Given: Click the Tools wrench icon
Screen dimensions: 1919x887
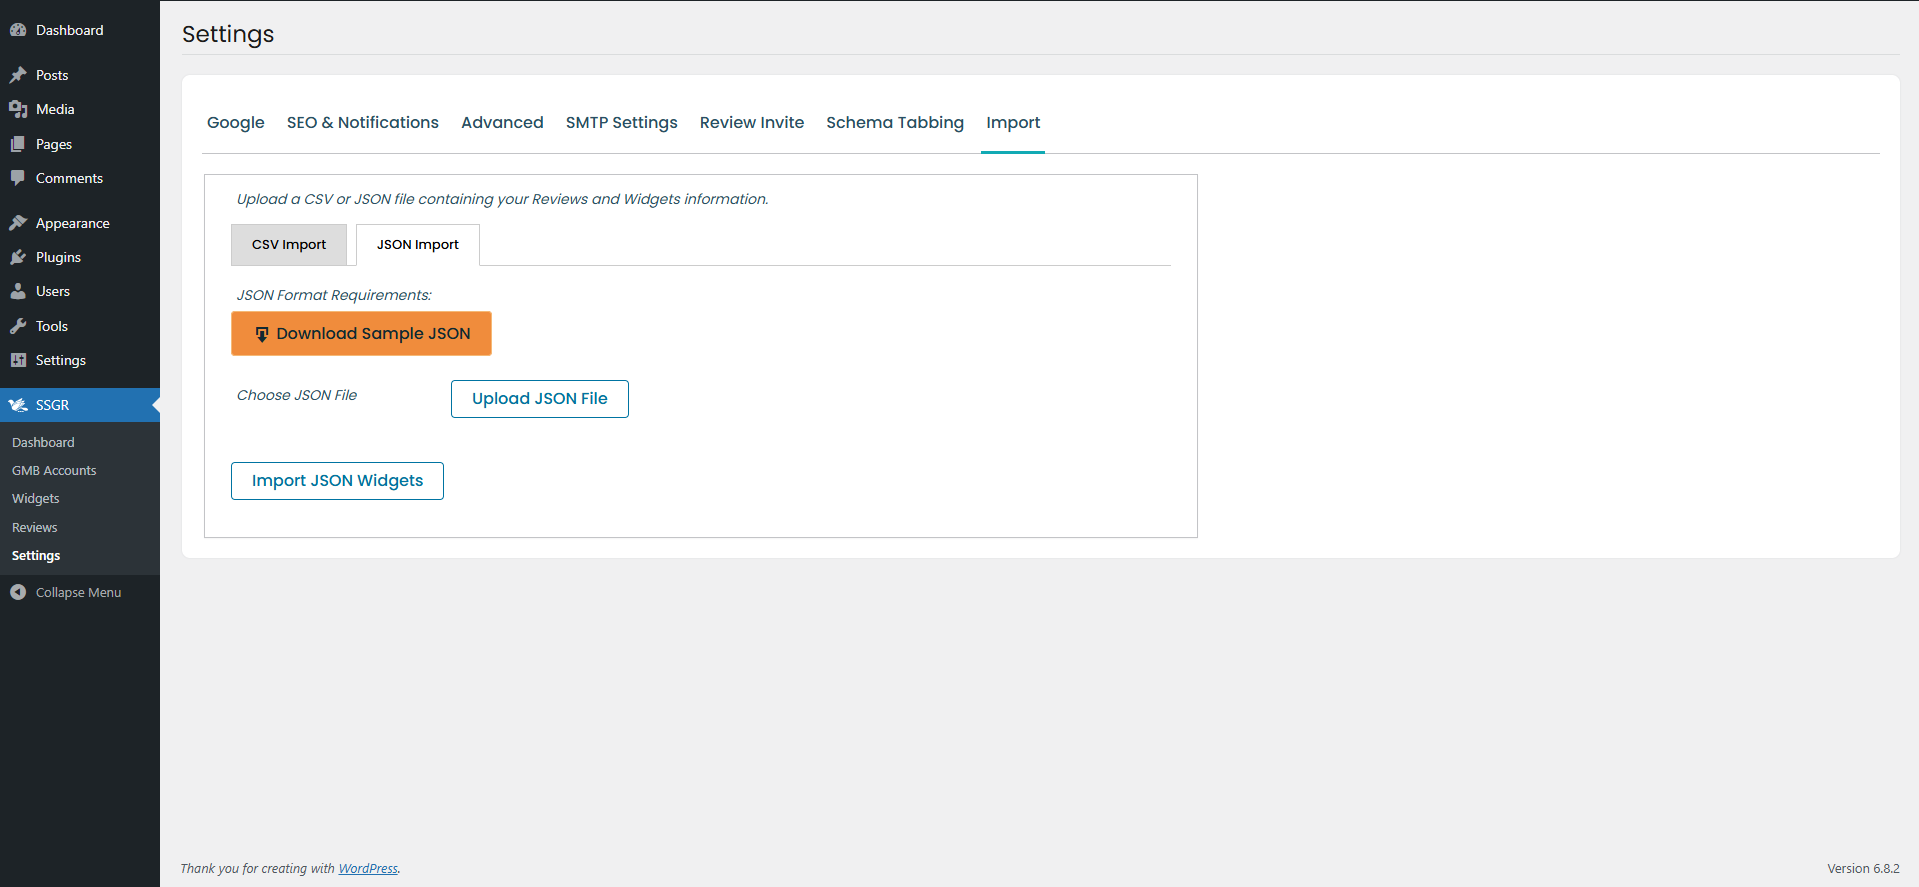Looking at the screenshot, I should click(x=18, y=326).
